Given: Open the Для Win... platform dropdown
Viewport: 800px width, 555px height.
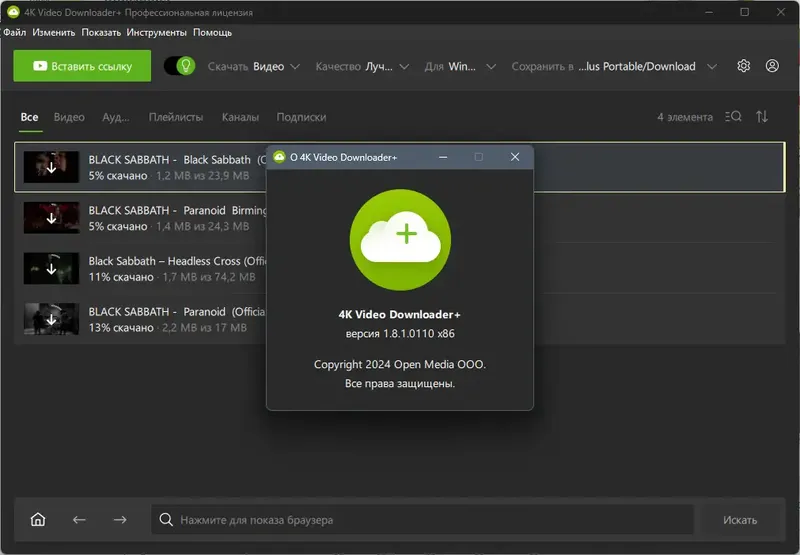Looking at the screenshot, I should [x=460, y=66].
